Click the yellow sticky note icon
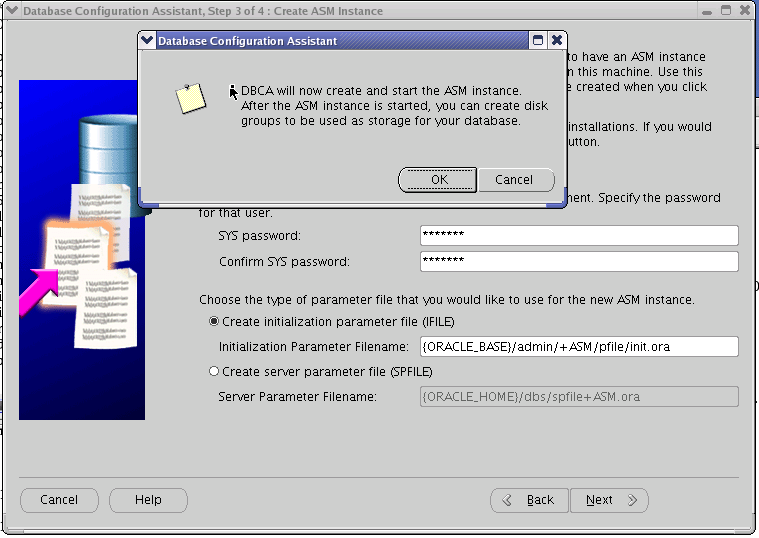The image size is (759, 538). (x=190, y=98)
